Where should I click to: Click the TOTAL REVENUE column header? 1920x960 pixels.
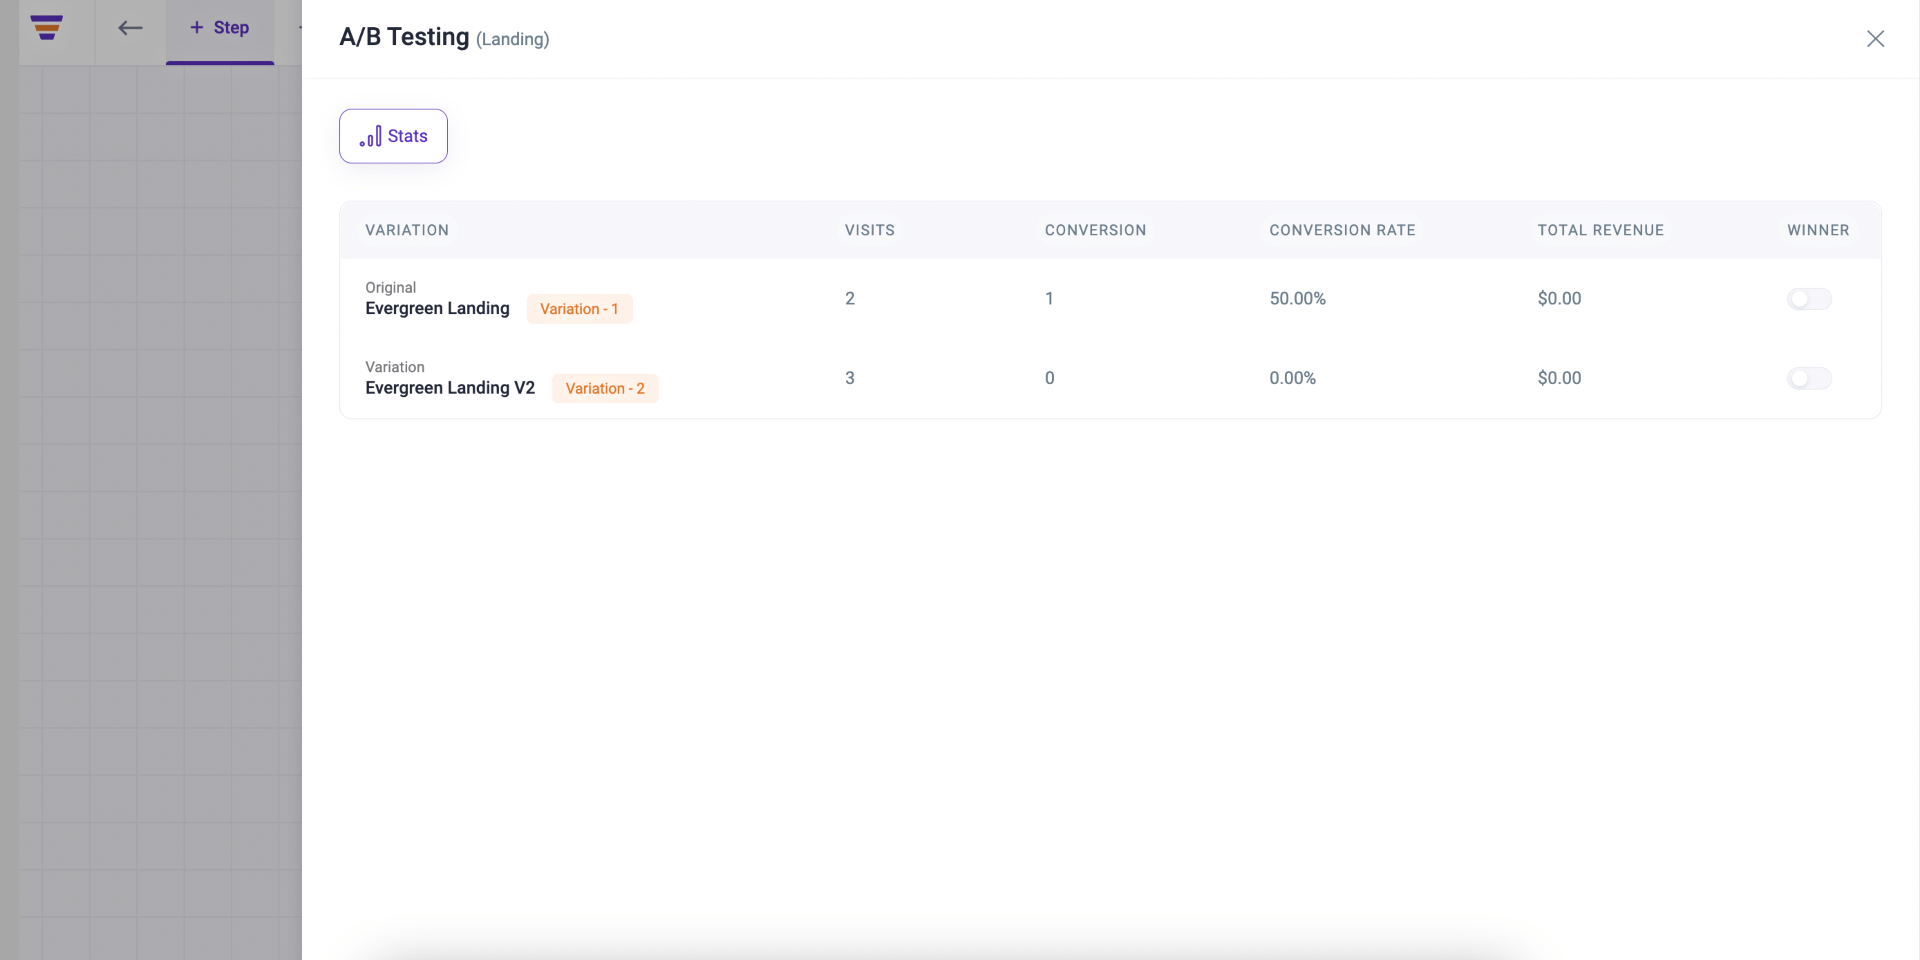(1601, 230)
